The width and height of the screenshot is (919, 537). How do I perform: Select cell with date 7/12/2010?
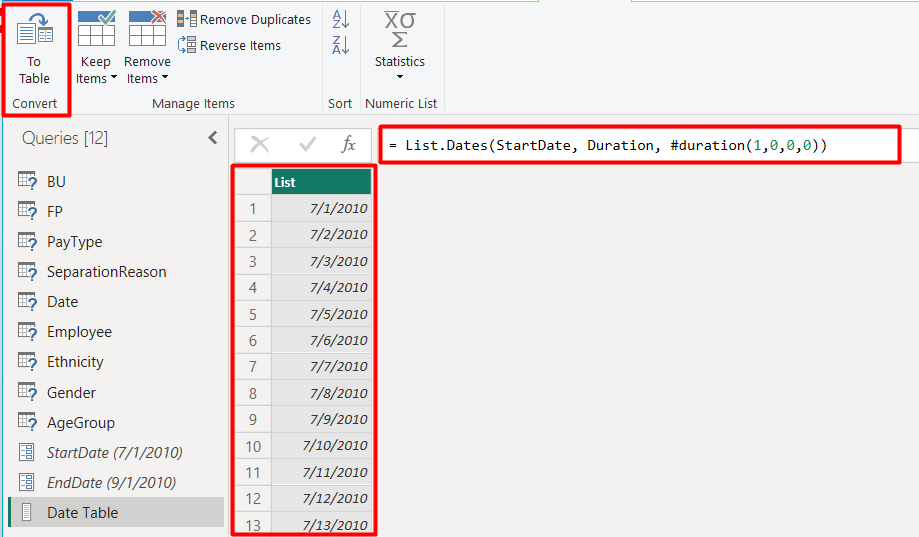[x=321, y=498]
